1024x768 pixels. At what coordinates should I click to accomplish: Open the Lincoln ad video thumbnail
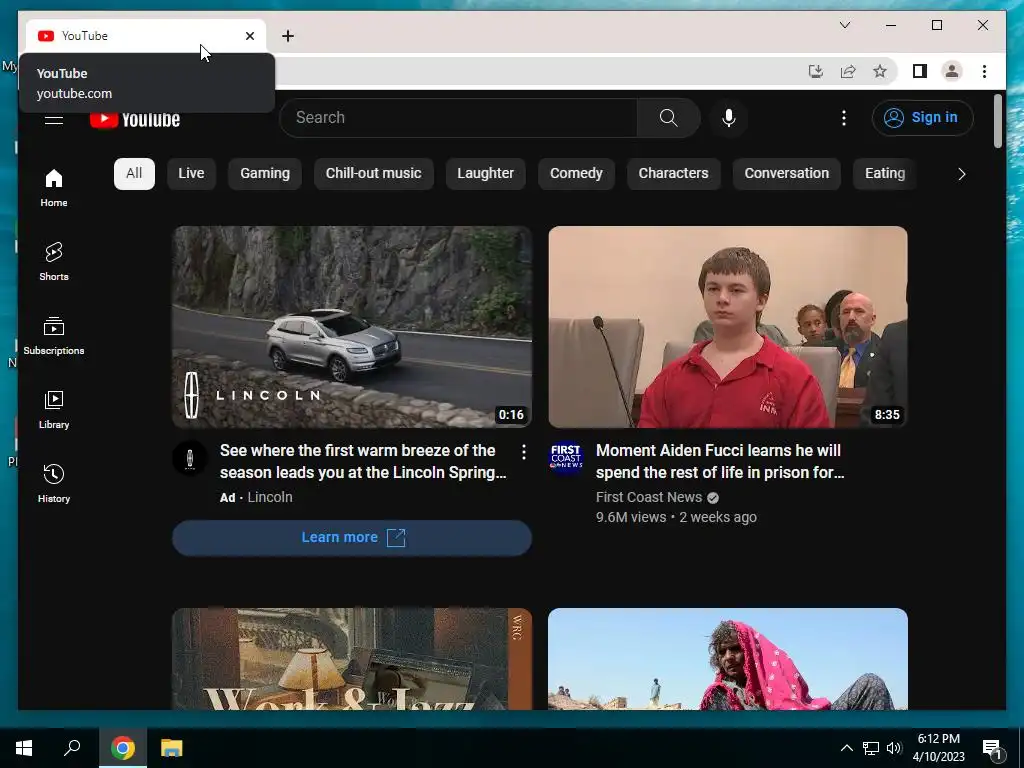(352, 327)
